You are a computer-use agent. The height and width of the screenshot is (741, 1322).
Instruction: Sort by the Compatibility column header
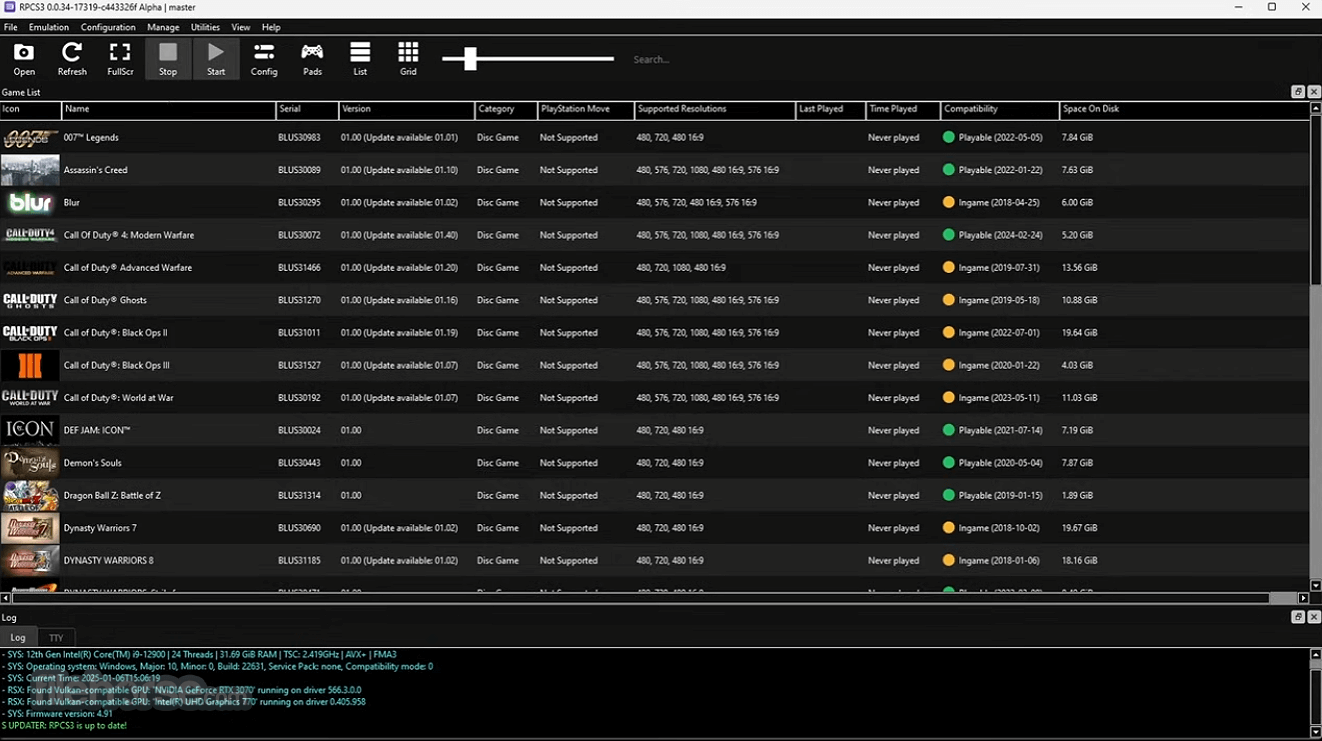click(x=1000, y=109)
